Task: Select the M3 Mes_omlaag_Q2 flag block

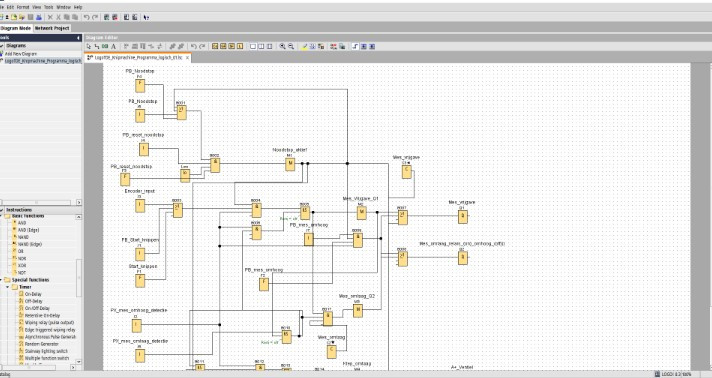Action: click(358, 310)
